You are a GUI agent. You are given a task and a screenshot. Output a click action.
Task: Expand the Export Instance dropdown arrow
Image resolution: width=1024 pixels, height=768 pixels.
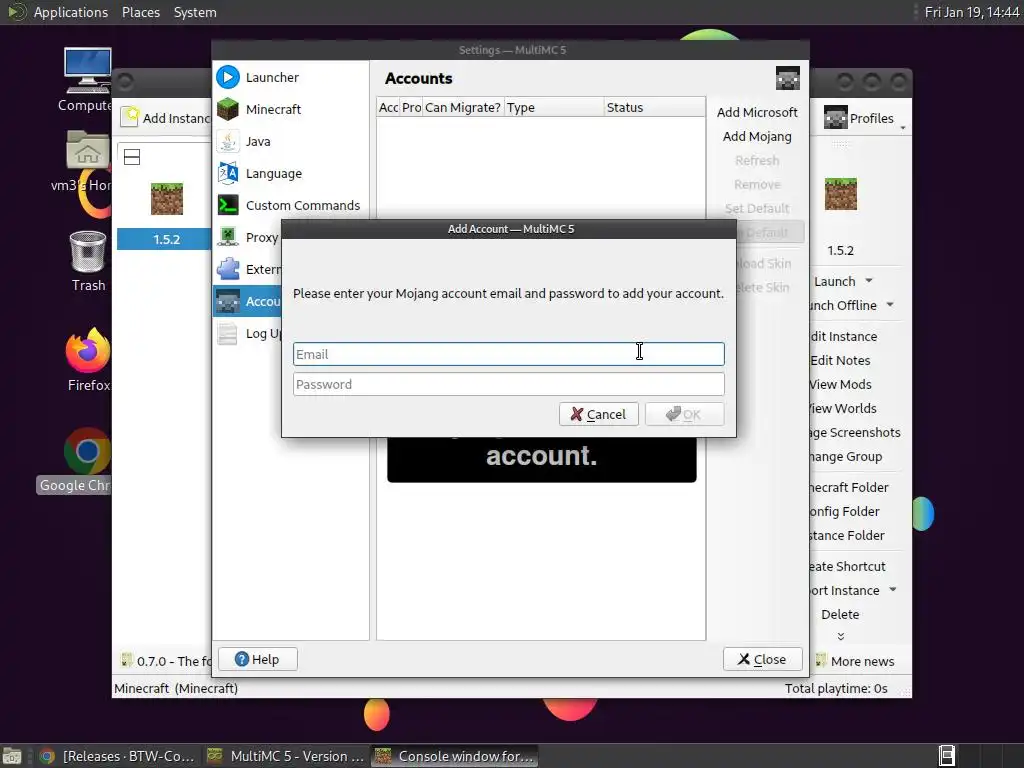point(892,589)
